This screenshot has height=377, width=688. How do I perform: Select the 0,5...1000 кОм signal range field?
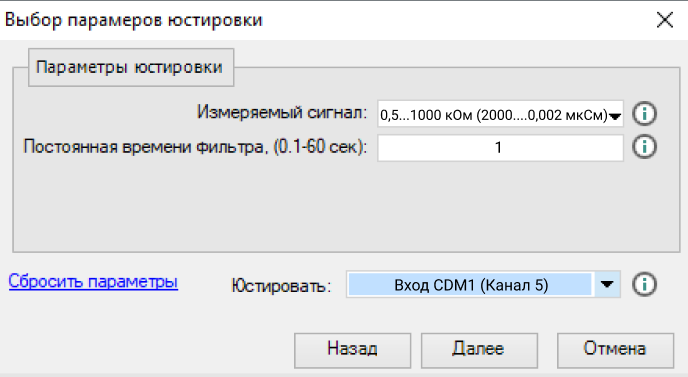tap(500, 114)
